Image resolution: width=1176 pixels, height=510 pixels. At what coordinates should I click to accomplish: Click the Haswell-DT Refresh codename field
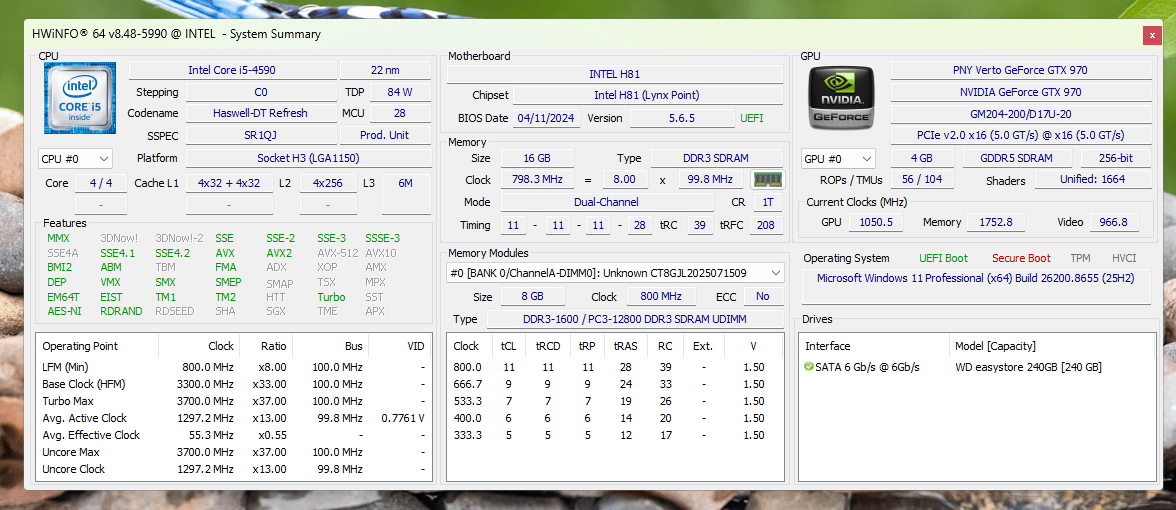pyautogui.click(x=260, y=113)
